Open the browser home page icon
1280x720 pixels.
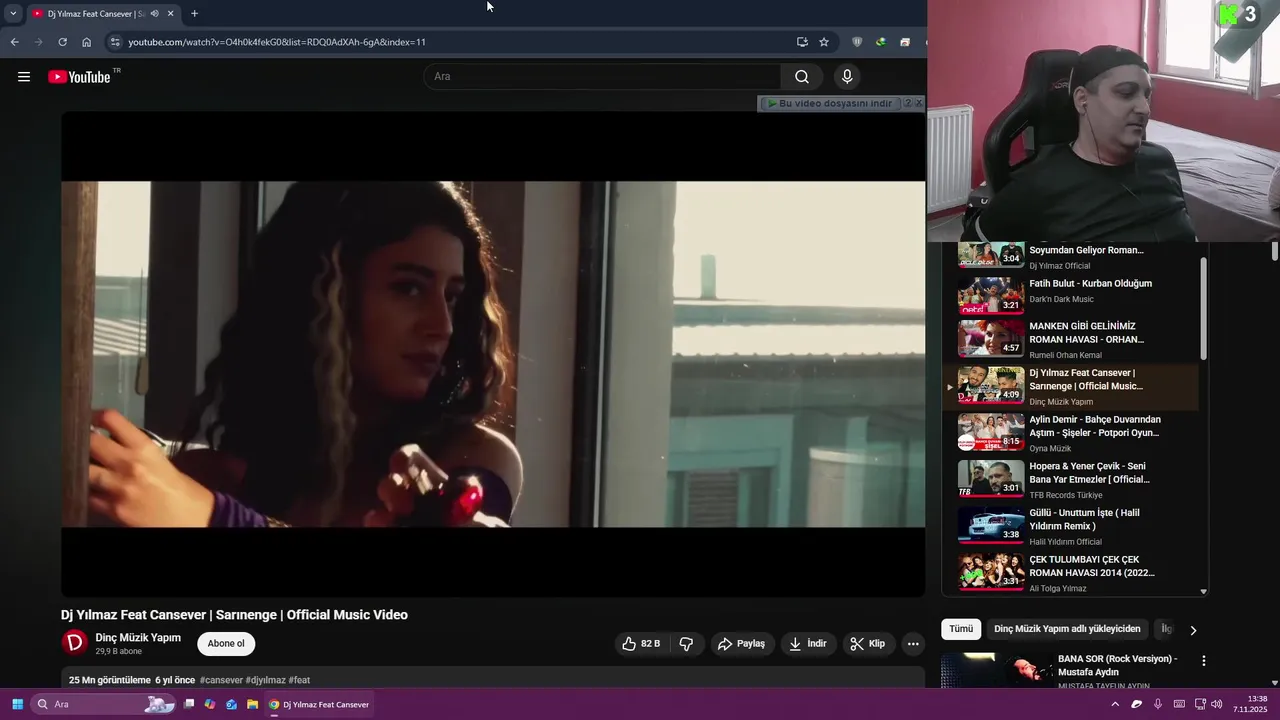pyautogui.click(x=86, y=42)
